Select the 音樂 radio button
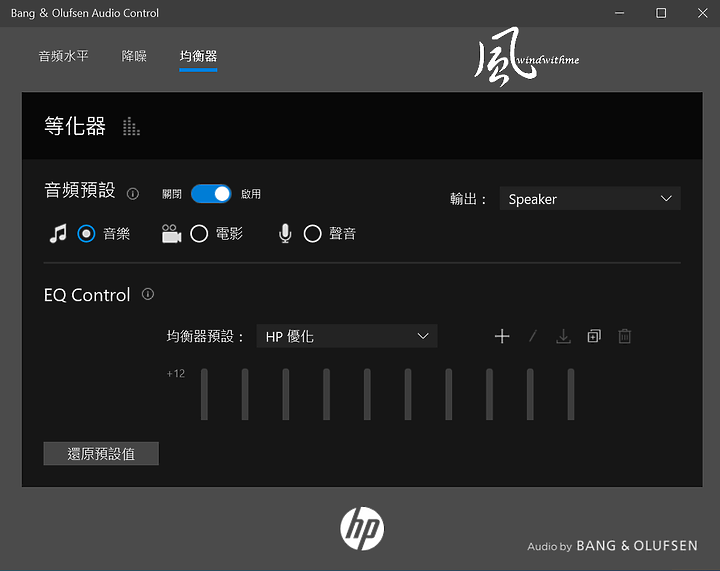The image size is (720, 571). (x=86, y=234)
